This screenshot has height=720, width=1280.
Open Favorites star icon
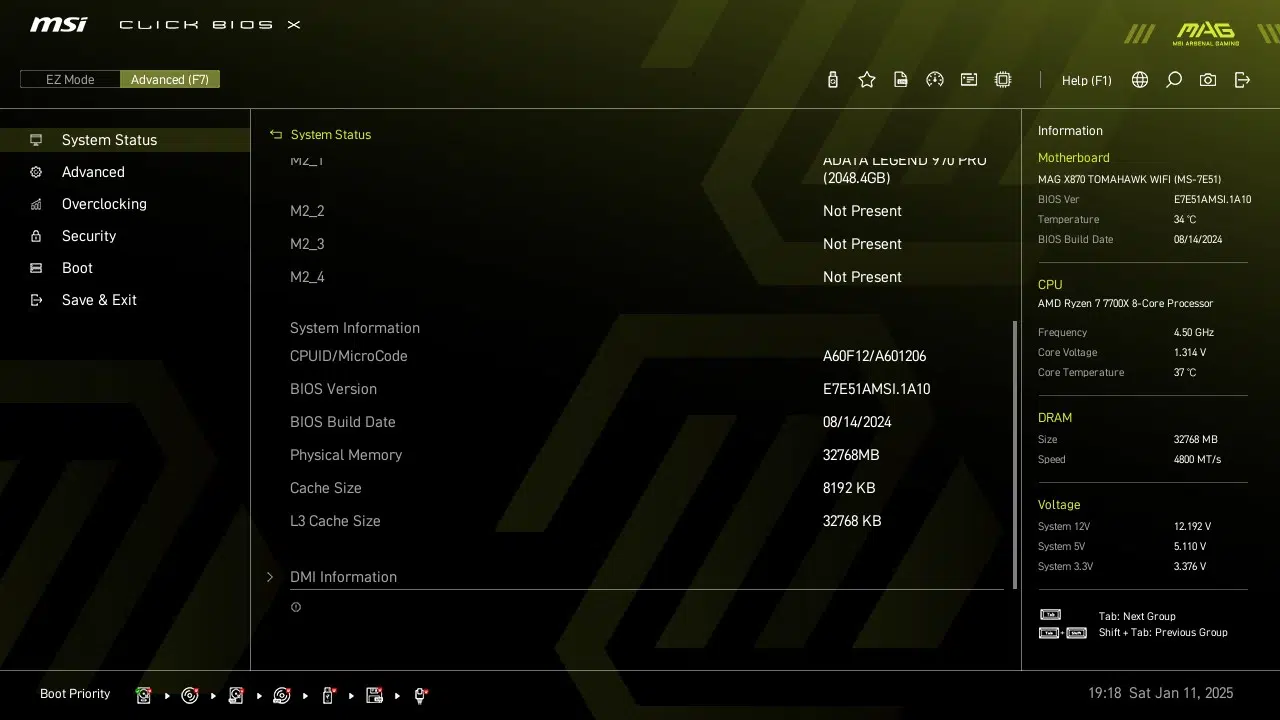tap(867, 80)
